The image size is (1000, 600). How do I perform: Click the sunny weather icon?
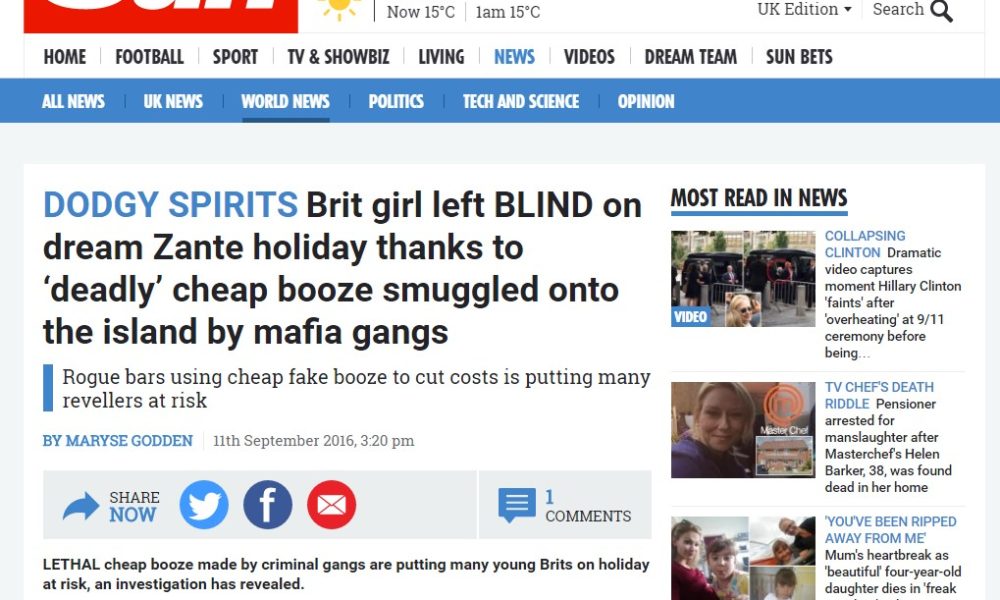(339, 8)
